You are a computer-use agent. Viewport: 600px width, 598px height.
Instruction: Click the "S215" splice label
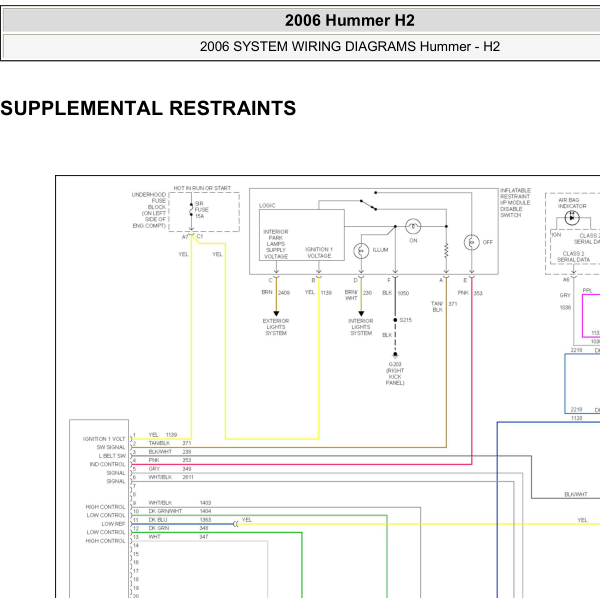coord(406,320)
